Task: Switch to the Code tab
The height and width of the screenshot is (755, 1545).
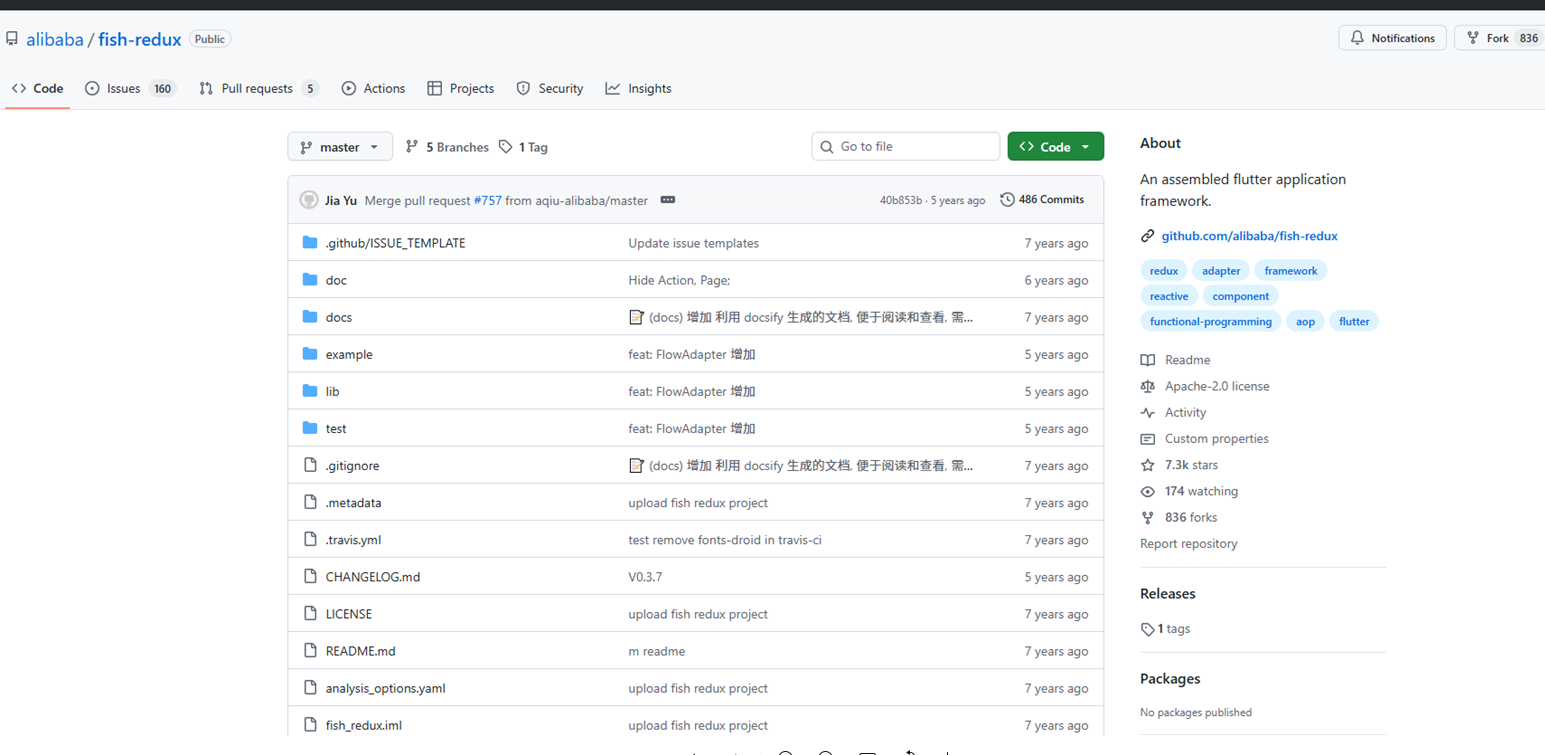Action: coord(38,88)
